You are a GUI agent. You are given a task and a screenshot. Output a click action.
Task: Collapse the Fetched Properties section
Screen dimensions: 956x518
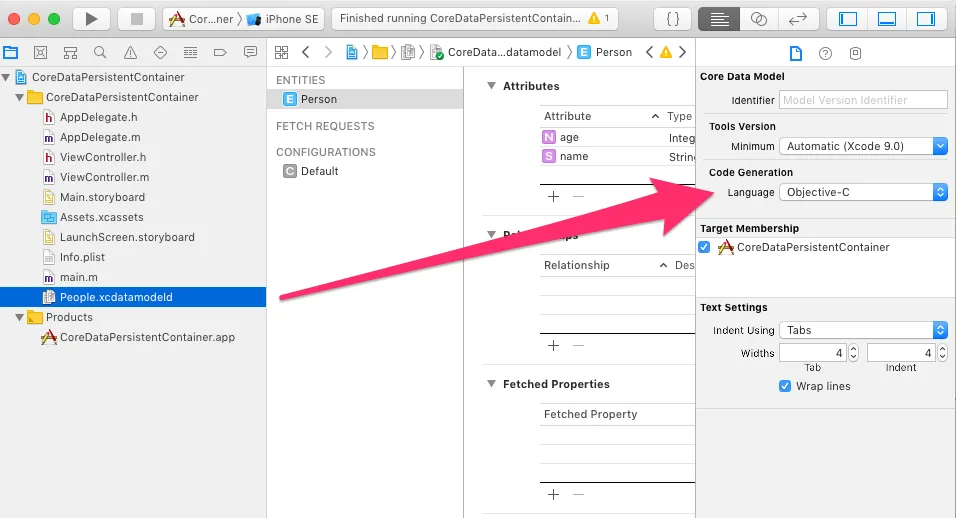point(491,384)
